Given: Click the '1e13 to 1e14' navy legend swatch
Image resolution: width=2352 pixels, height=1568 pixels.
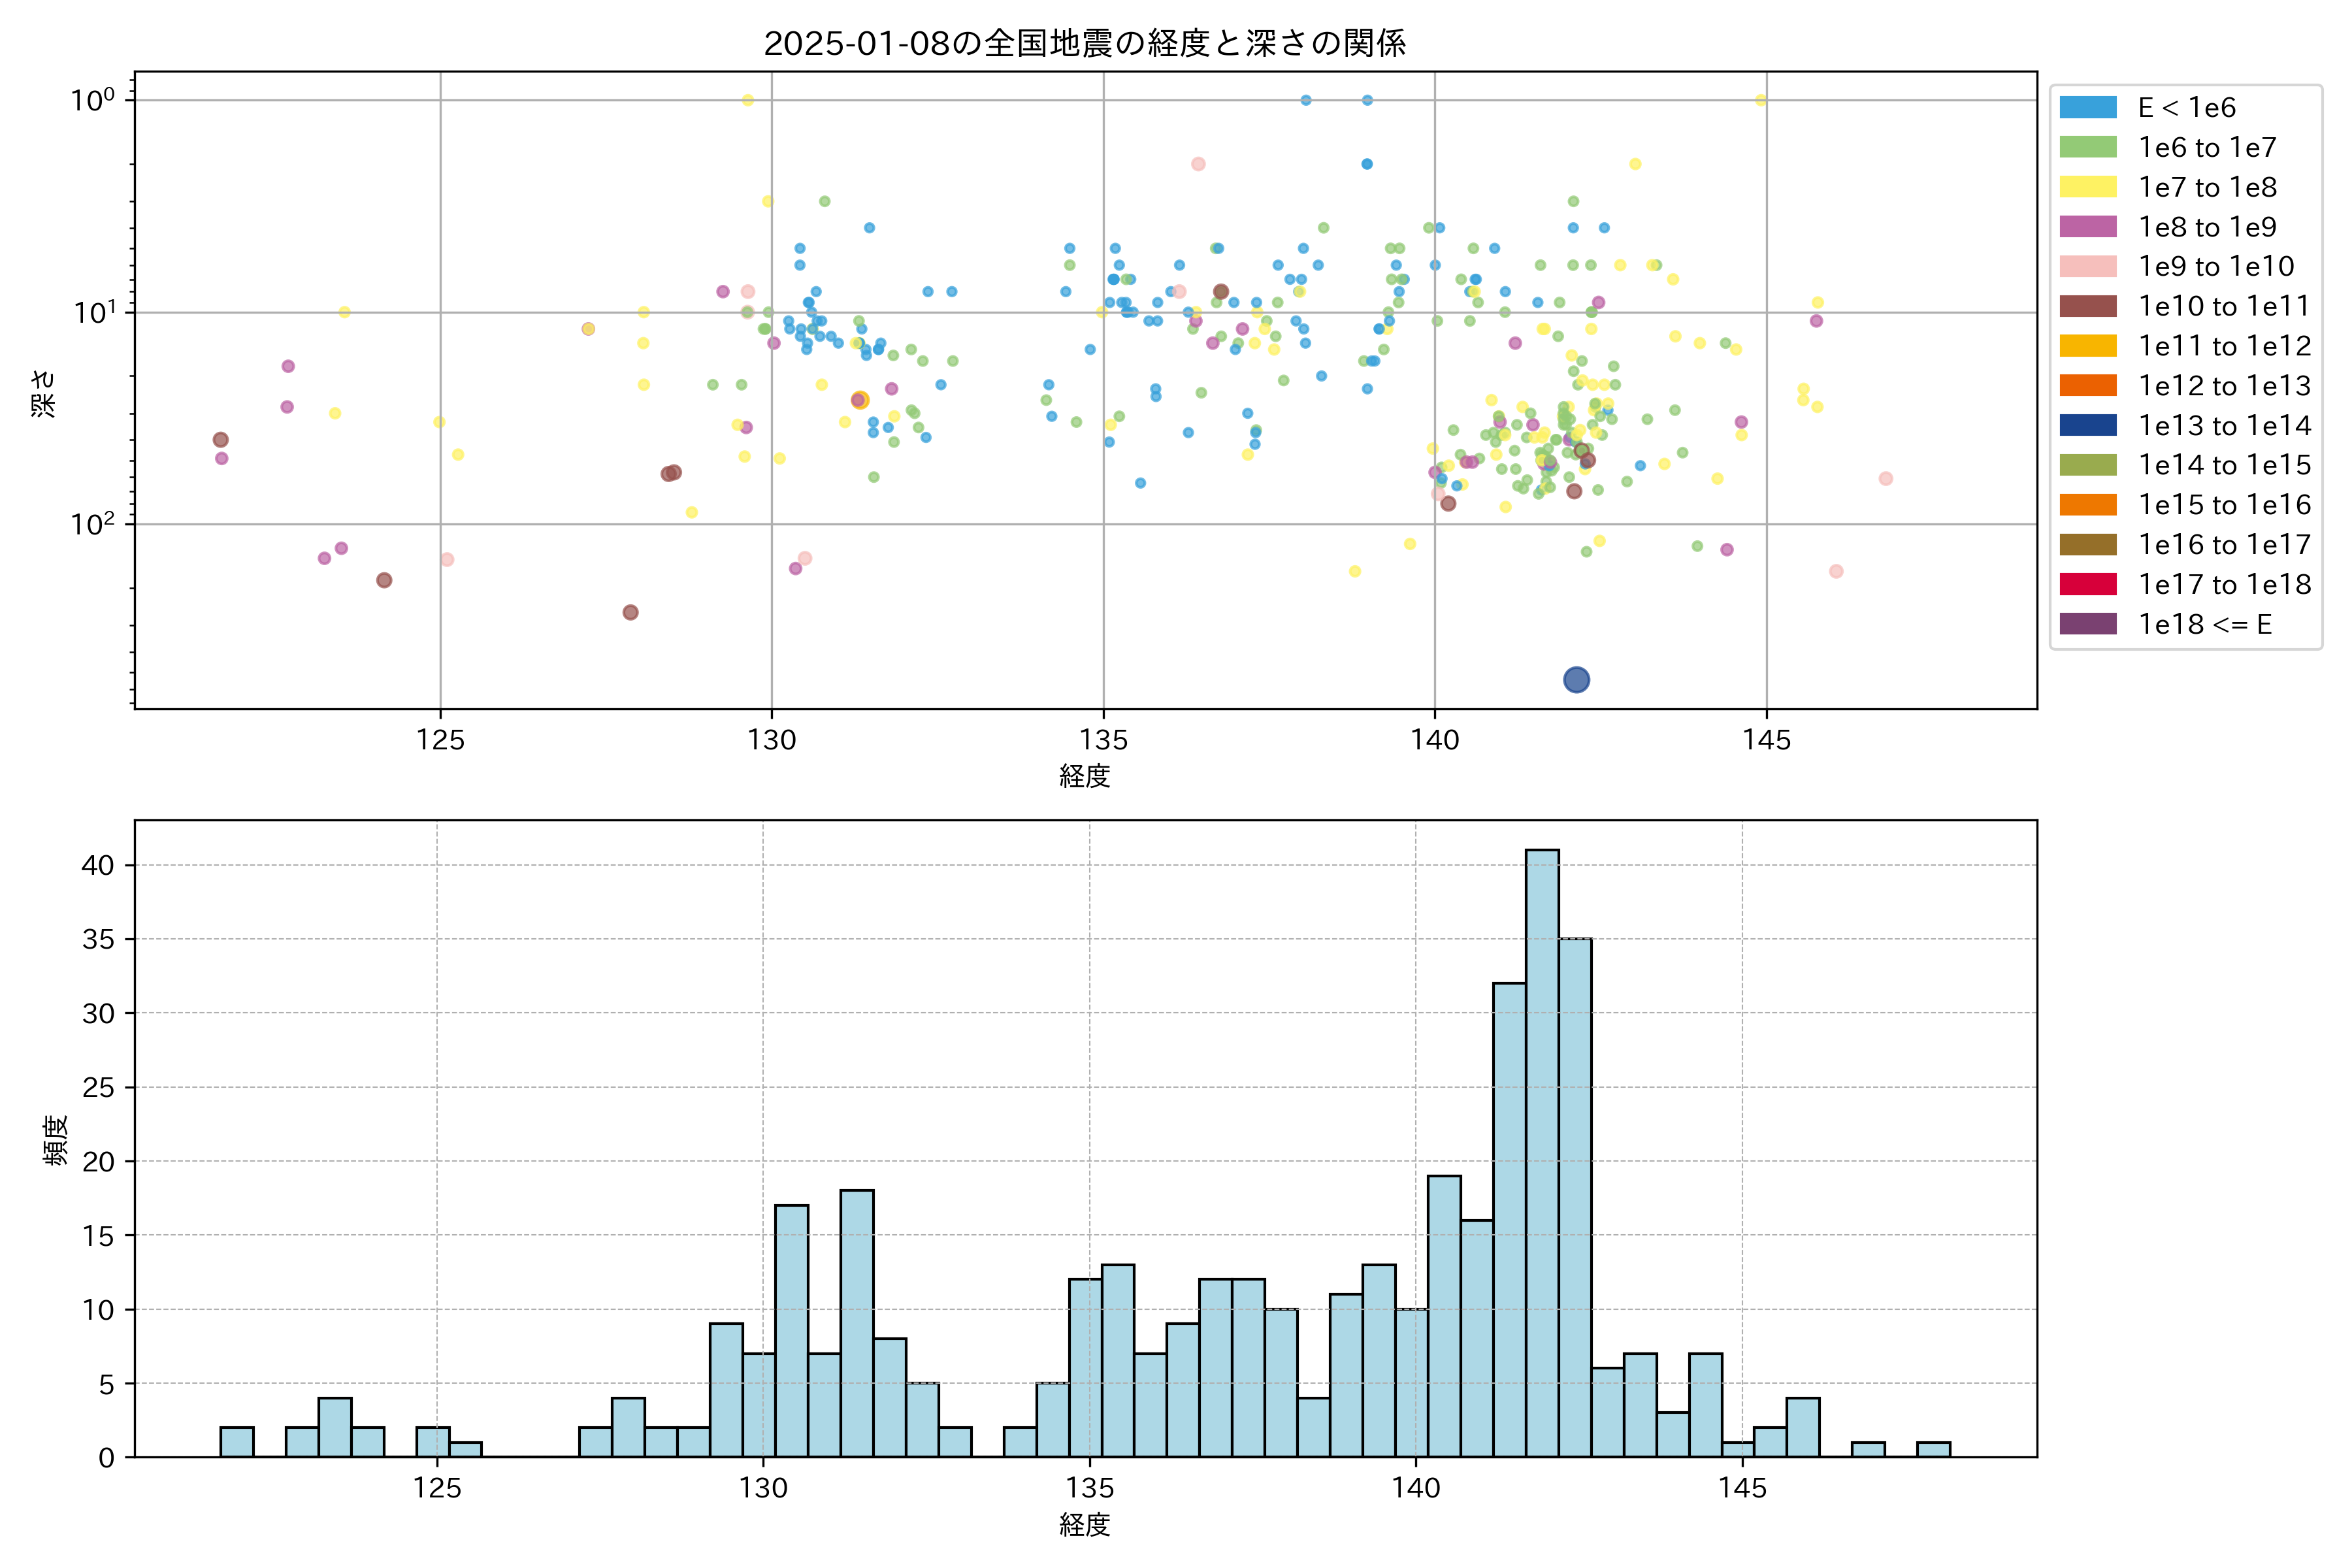Looking at the screenshot, I should 2087,425.
